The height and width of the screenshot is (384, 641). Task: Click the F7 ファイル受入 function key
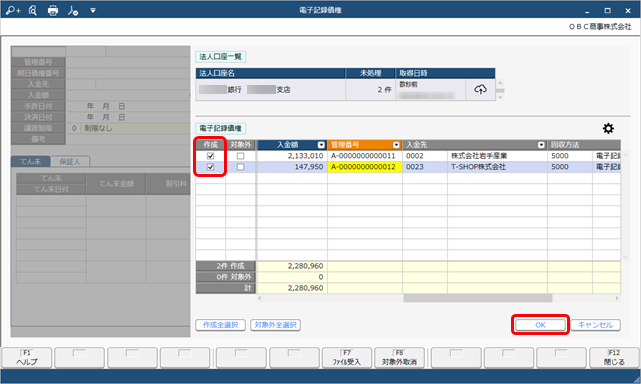coord(347,358)
